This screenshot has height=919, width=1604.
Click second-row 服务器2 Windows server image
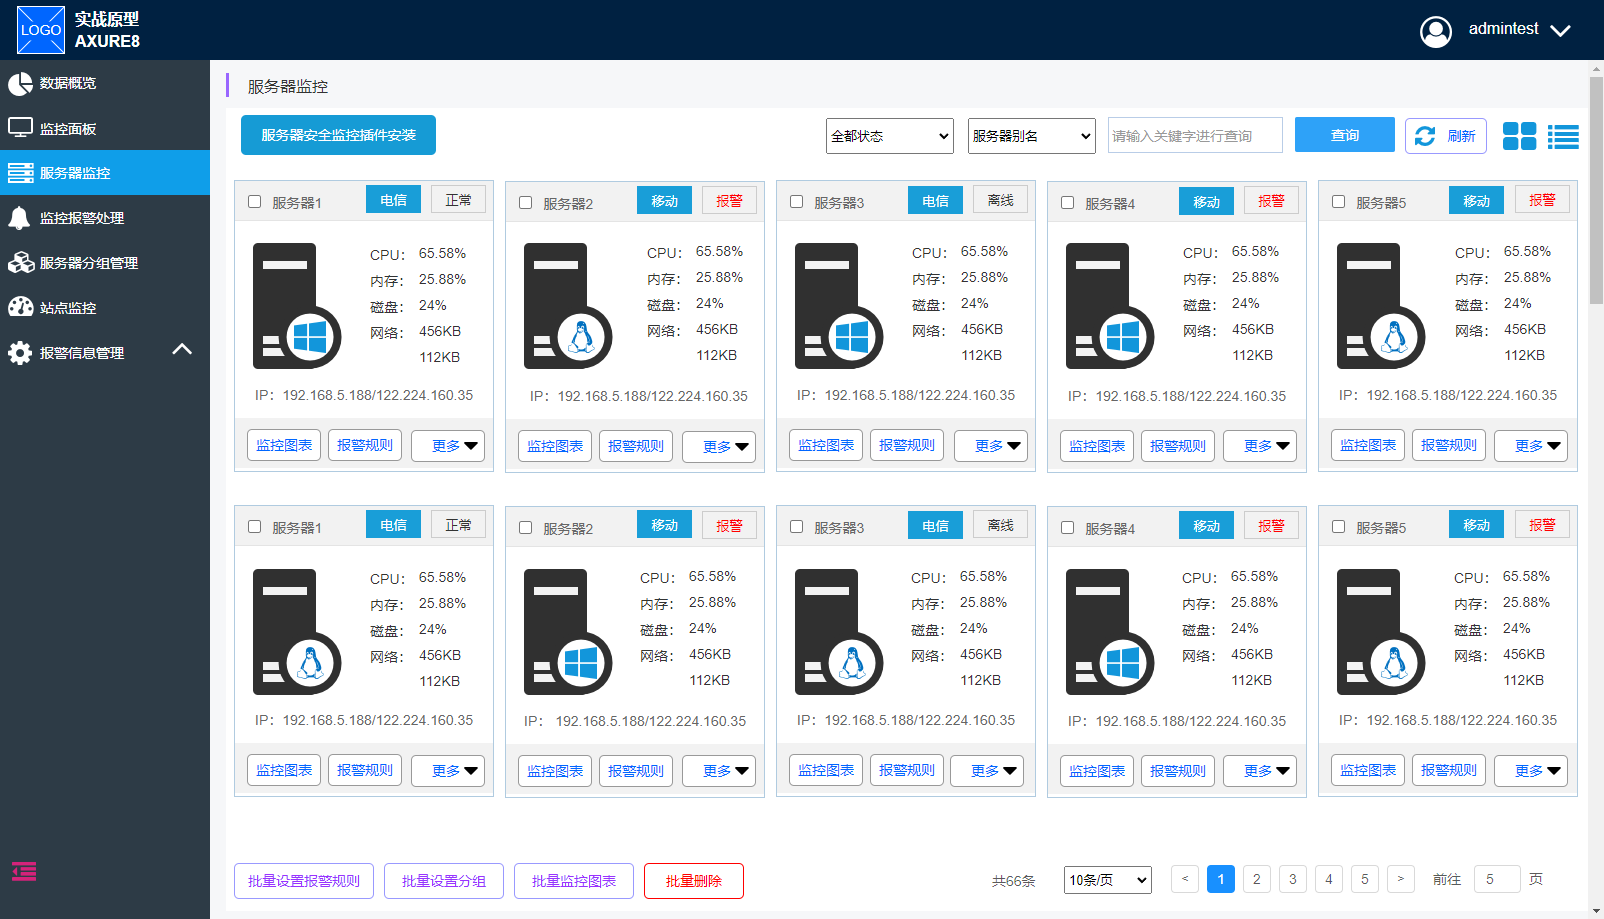point(568,632)
